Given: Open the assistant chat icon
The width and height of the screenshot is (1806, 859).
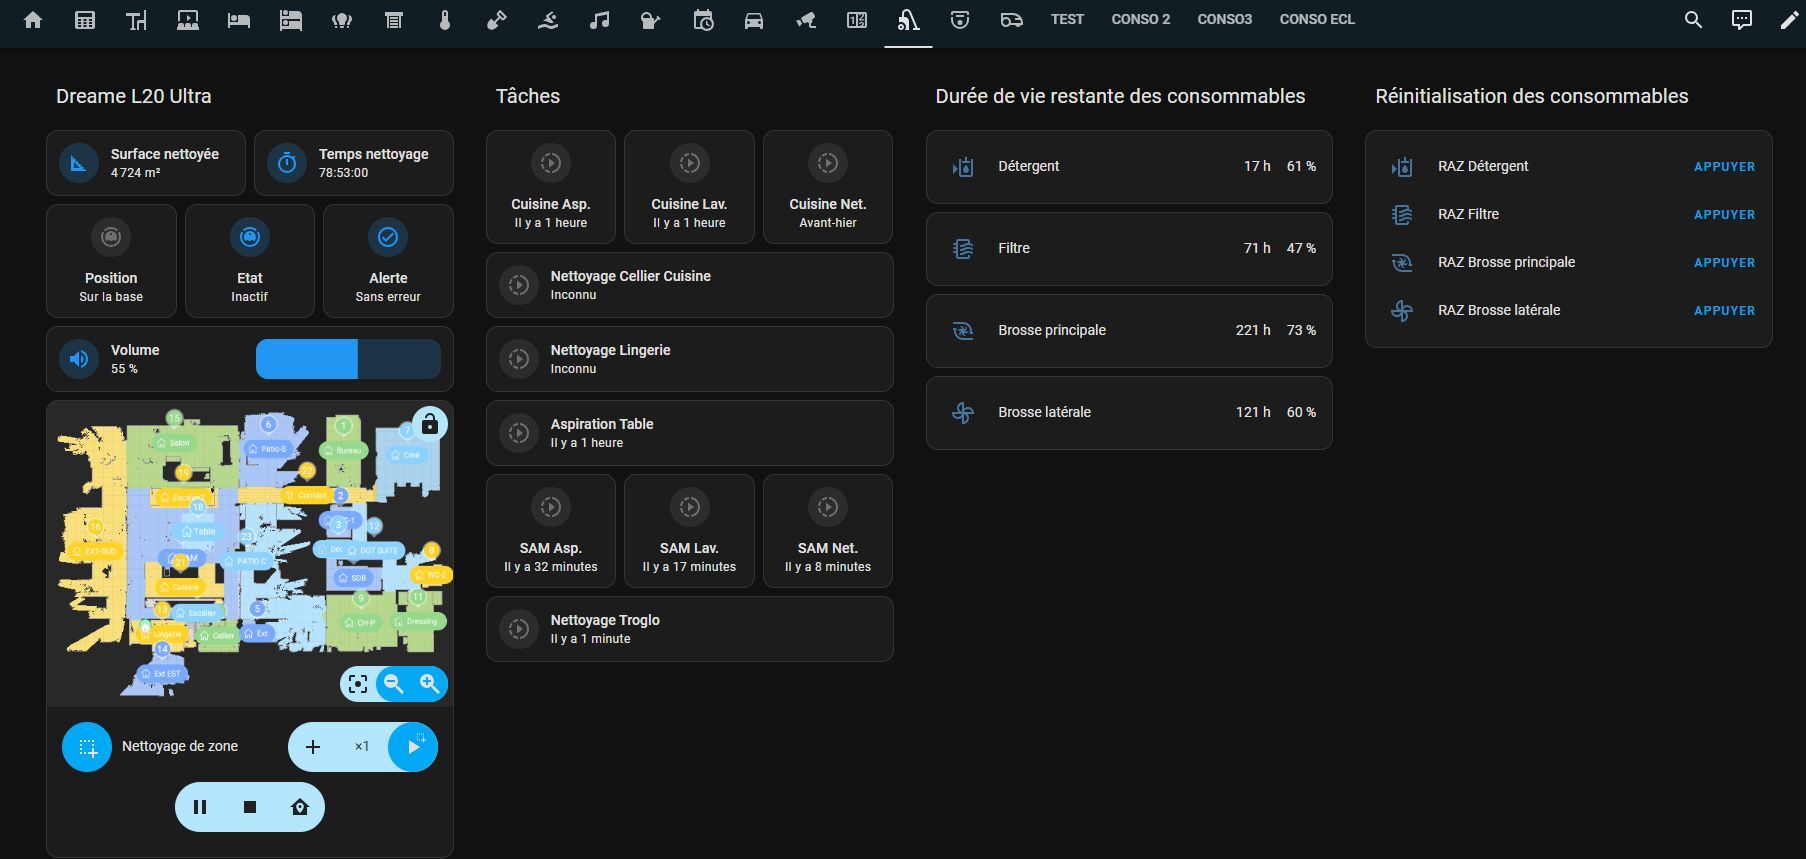Looking at the screenshot, I should tap(1742, 20).
